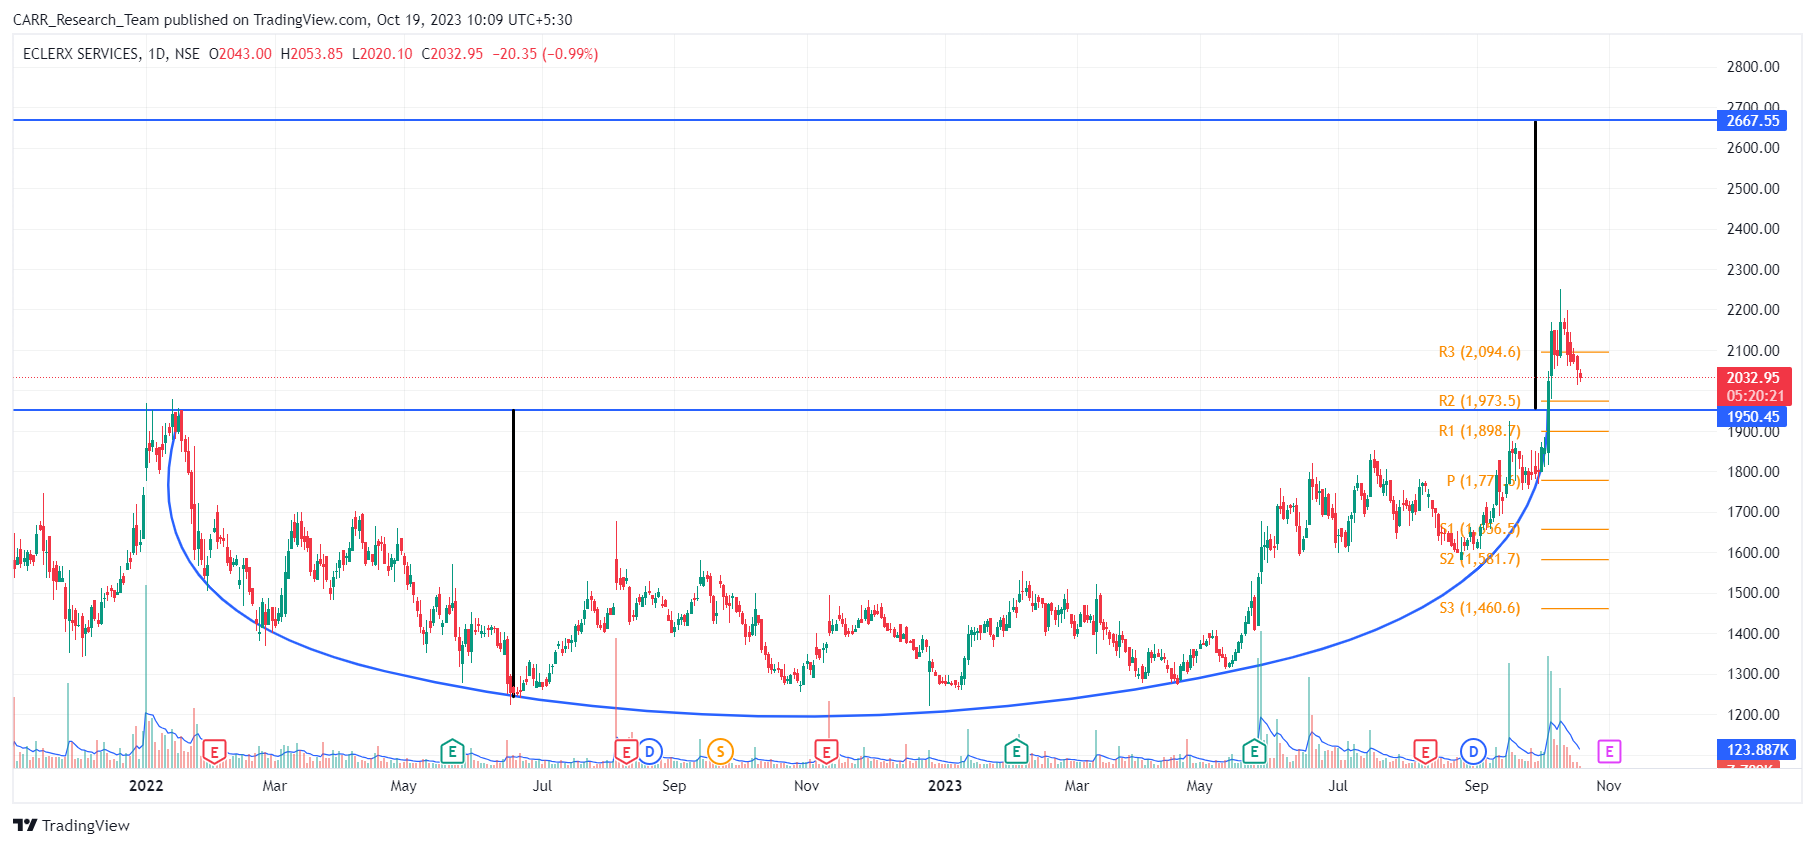Click the 1600.00 price axis label
Image resolution: width=1815 pixels, height=847 pixels.
(1753, 553)
